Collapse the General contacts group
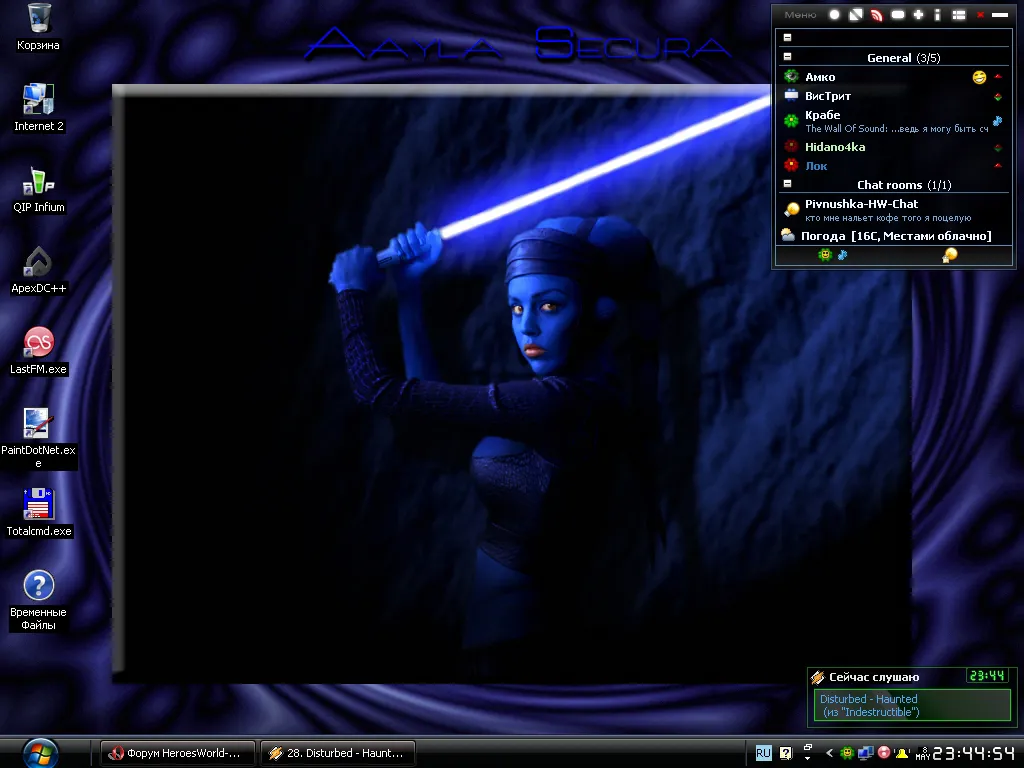The height and width of the screenshot is (768, 1024). coord(787,57)
